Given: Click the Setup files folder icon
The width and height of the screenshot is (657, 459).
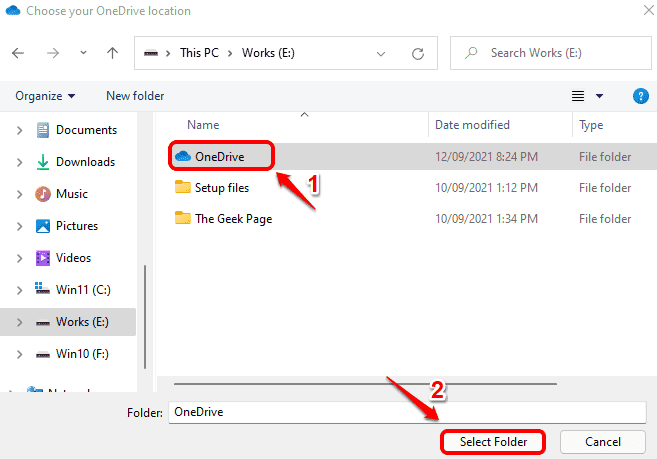Looking at the screenshot, I should tap(183, 187).
